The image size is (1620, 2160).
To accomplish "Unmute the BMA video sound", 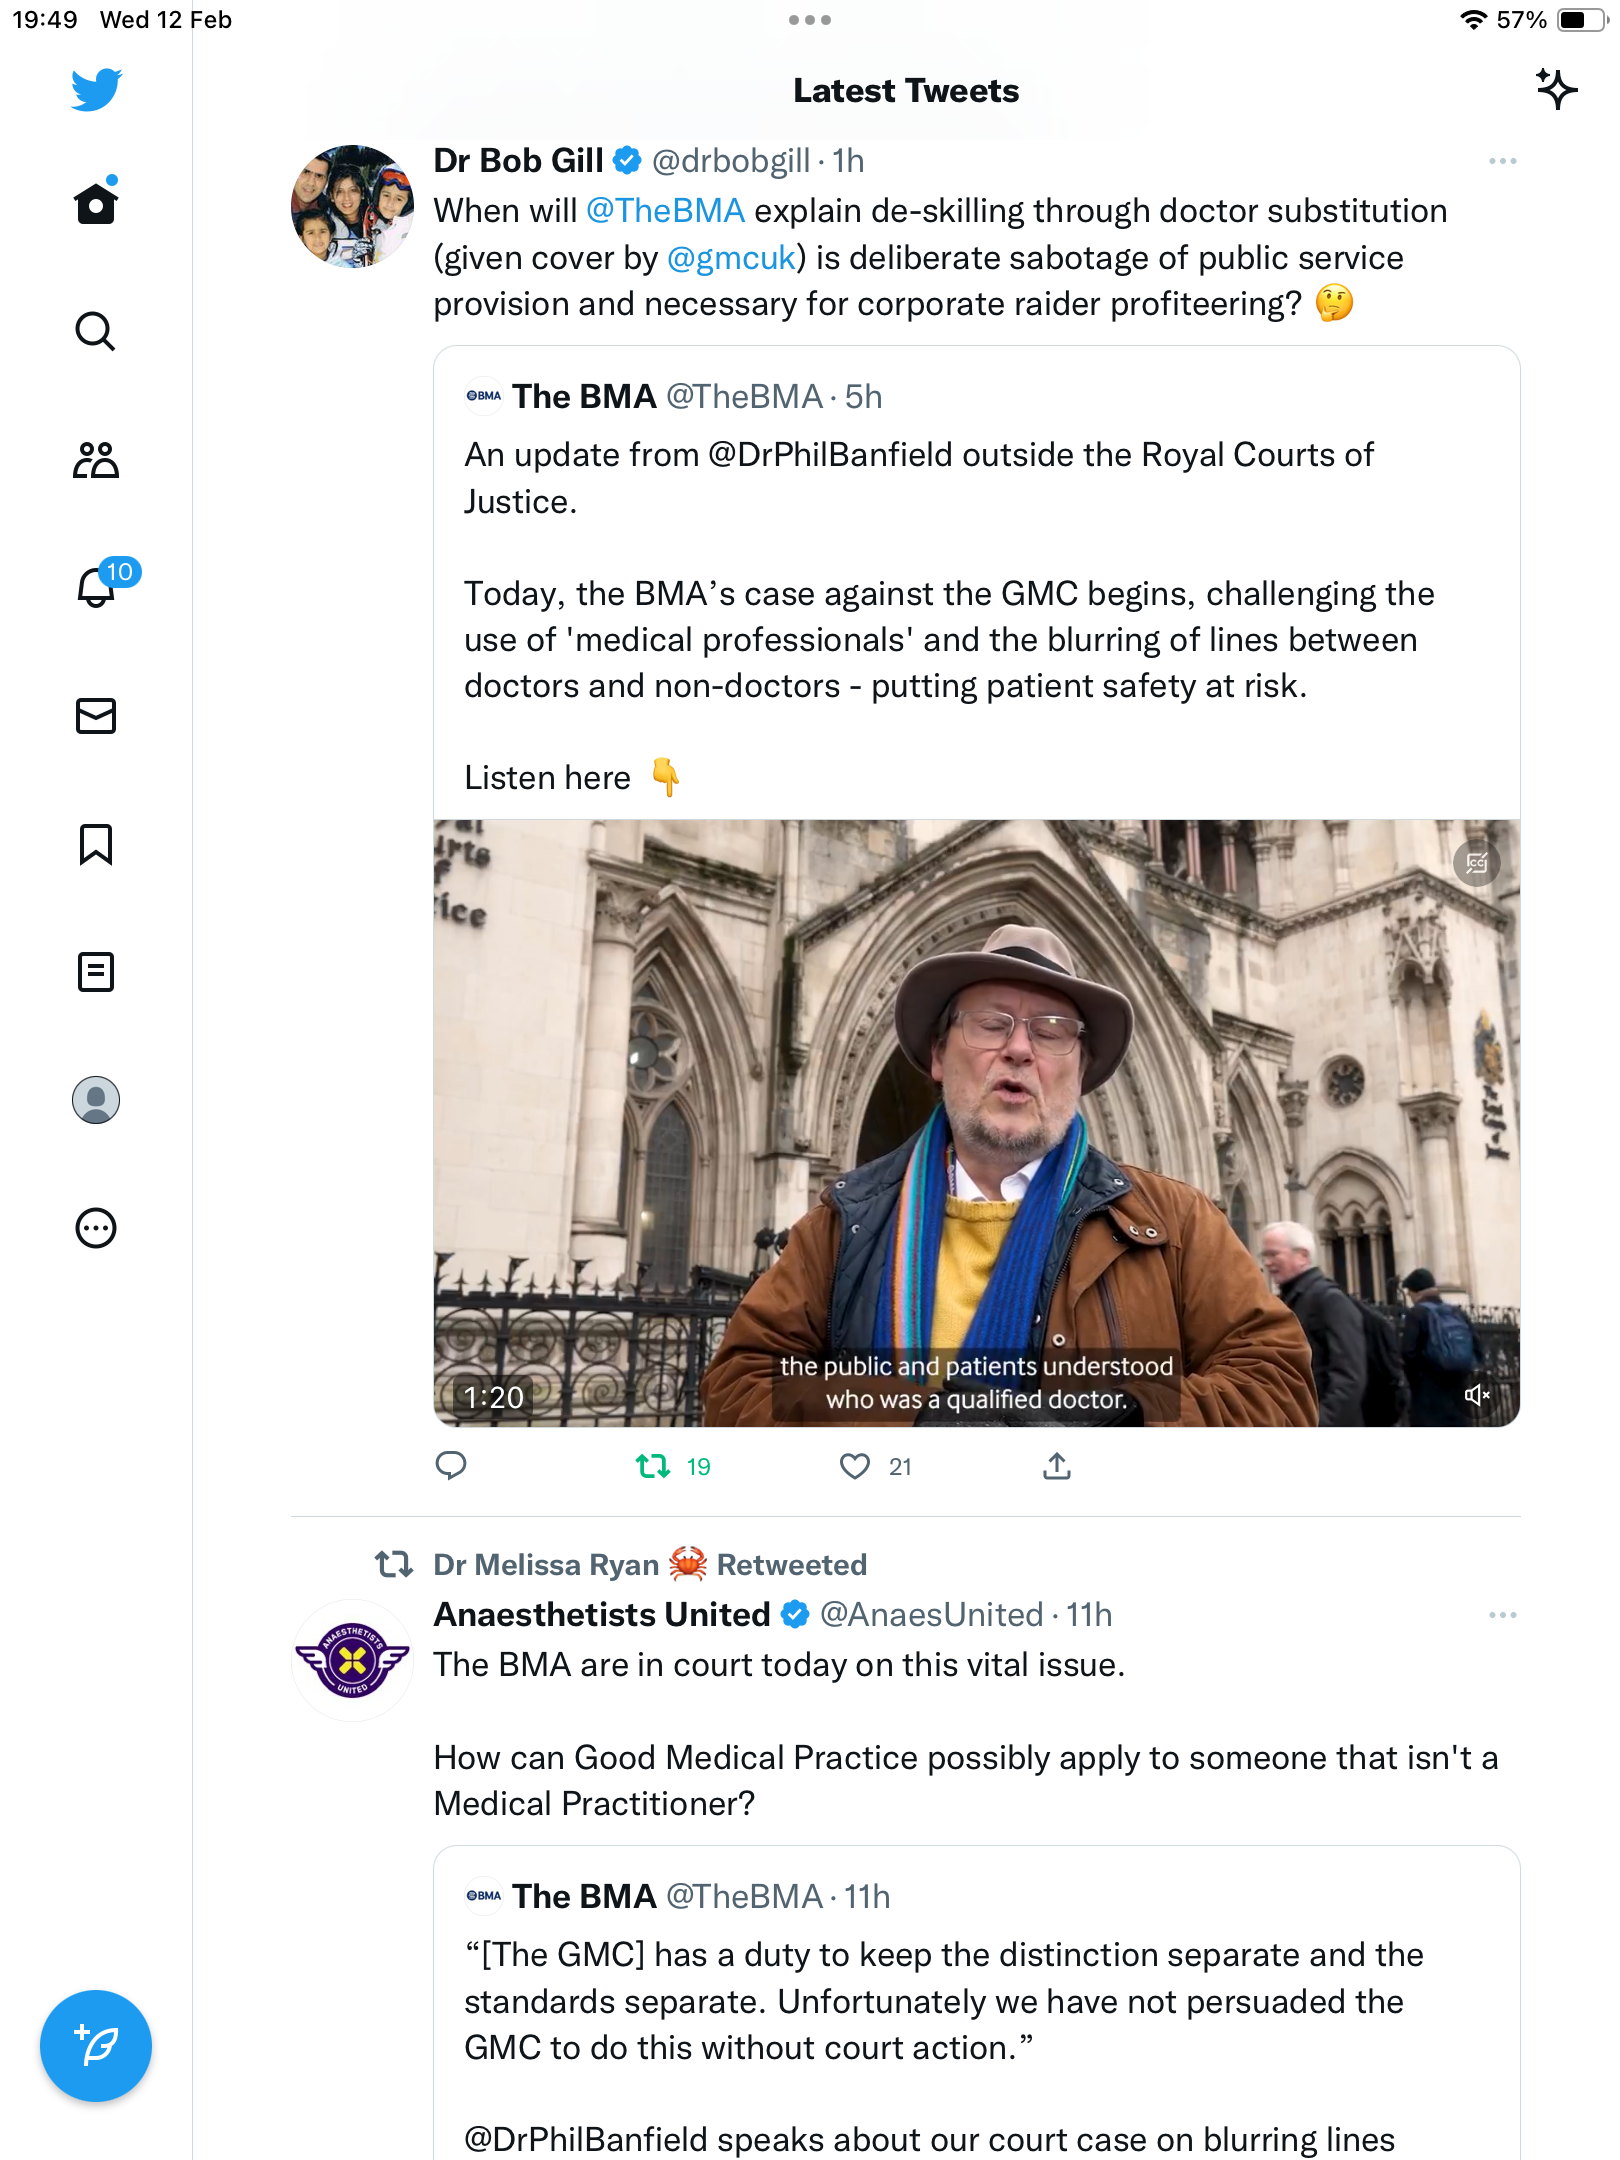I will click(x=1476, y=1395).
